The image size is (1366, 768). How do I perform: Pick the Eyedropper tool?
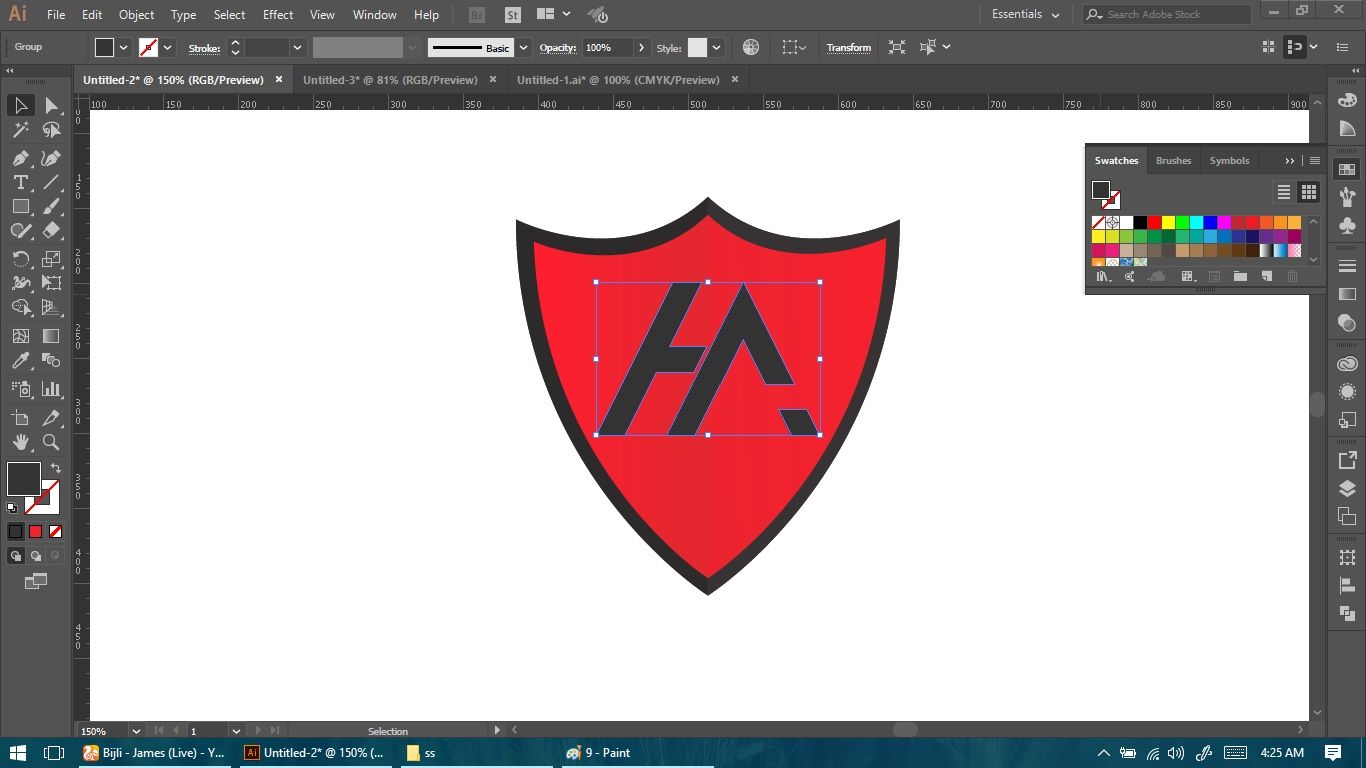point(20,361)
